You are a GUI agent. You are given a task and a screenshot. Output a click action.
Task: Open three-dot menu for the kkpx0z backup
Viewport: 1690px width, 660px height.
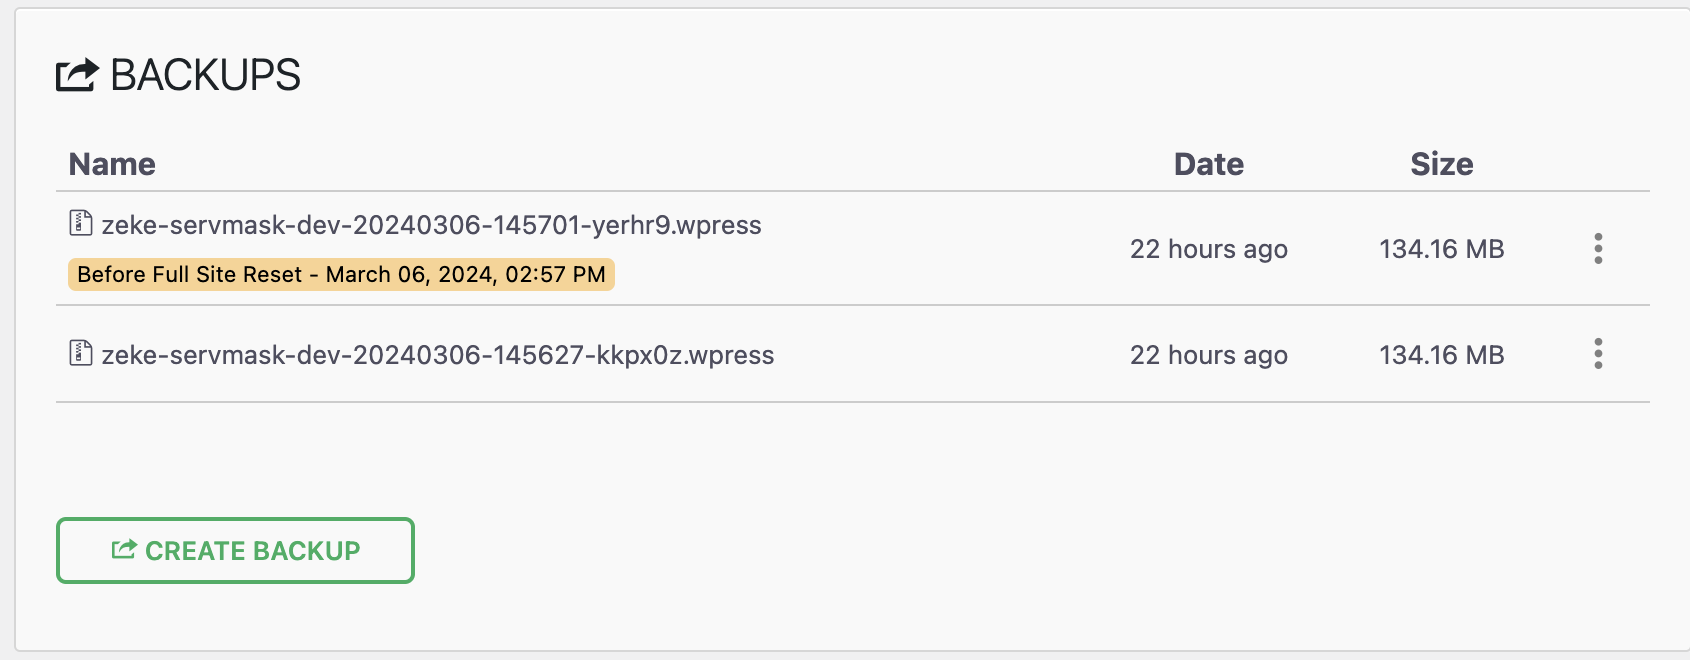click(1598, 354)
